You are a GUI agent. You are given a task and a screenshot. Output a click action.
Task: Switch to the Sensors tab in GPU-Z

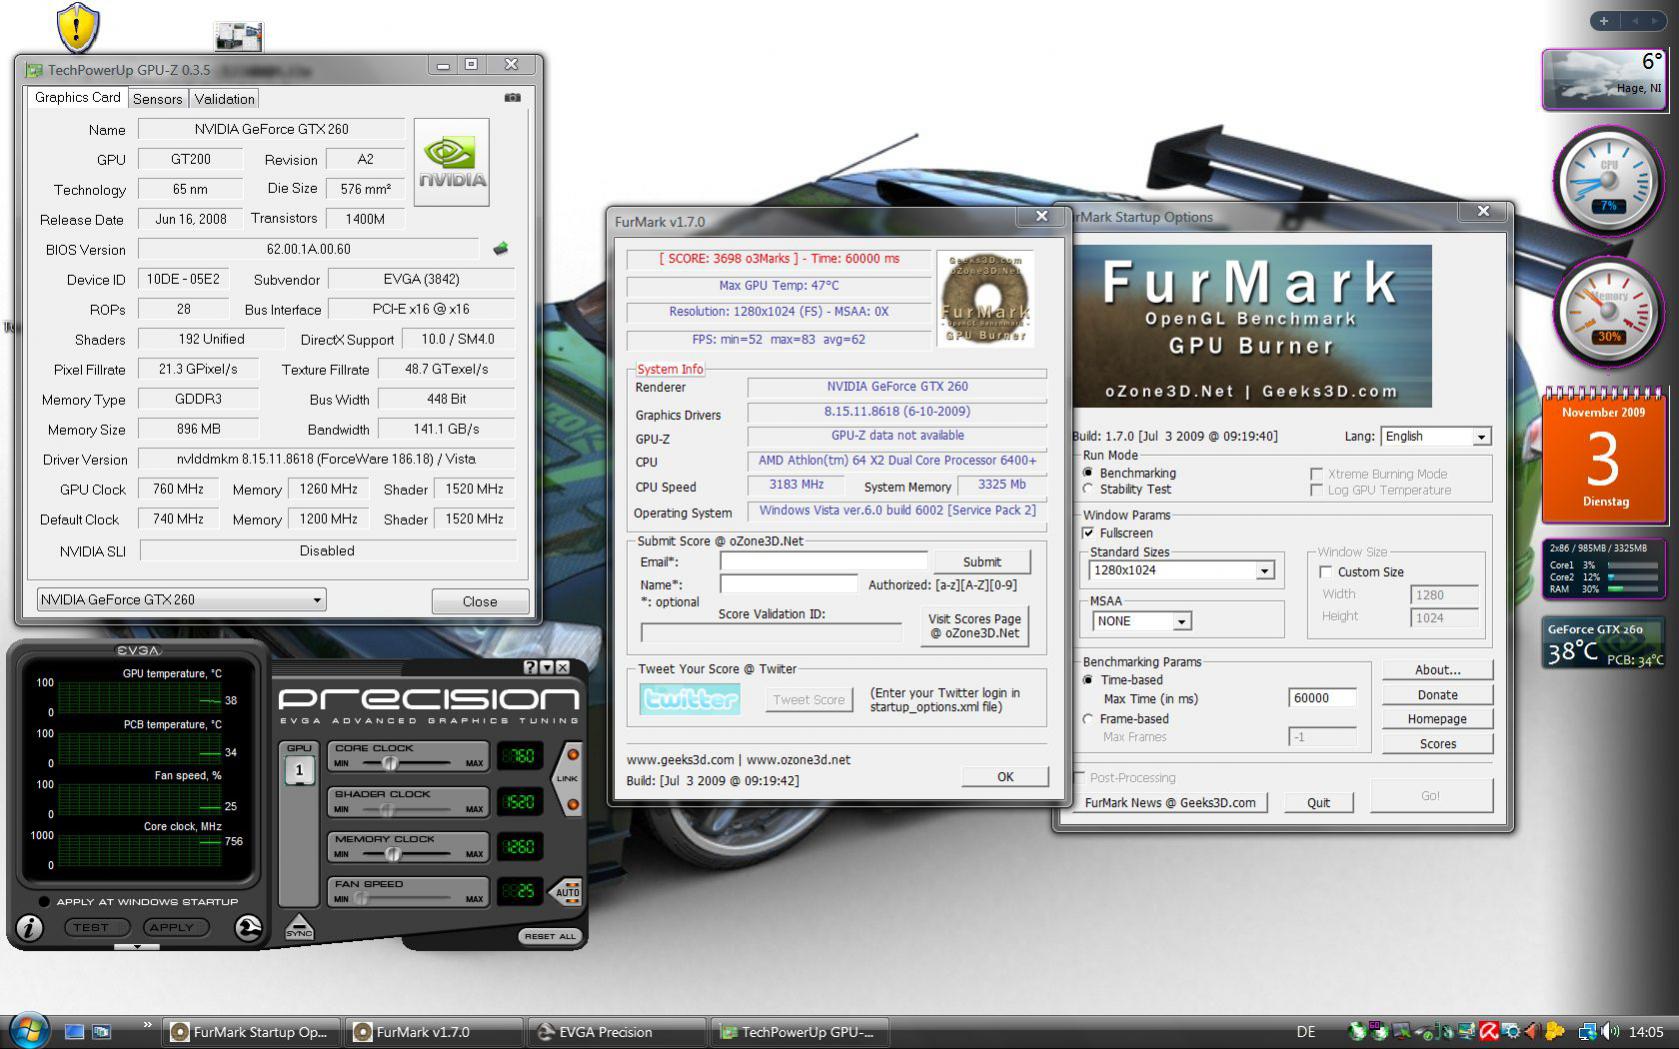click(158, 99)
